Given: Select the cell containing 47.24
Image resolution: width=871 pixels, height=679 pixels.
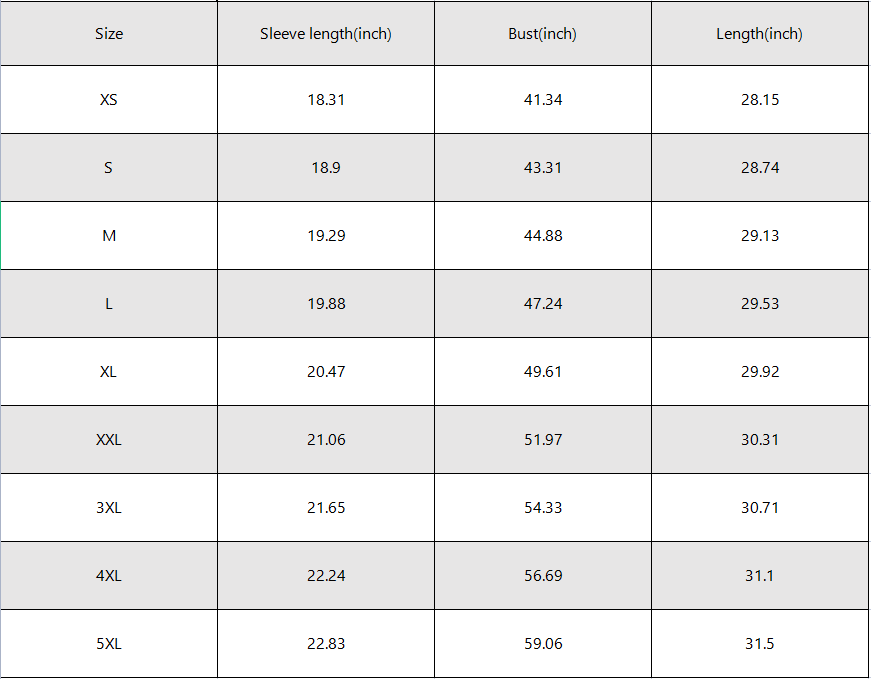Looking at the screenshot, I should [x=543, y=304].
